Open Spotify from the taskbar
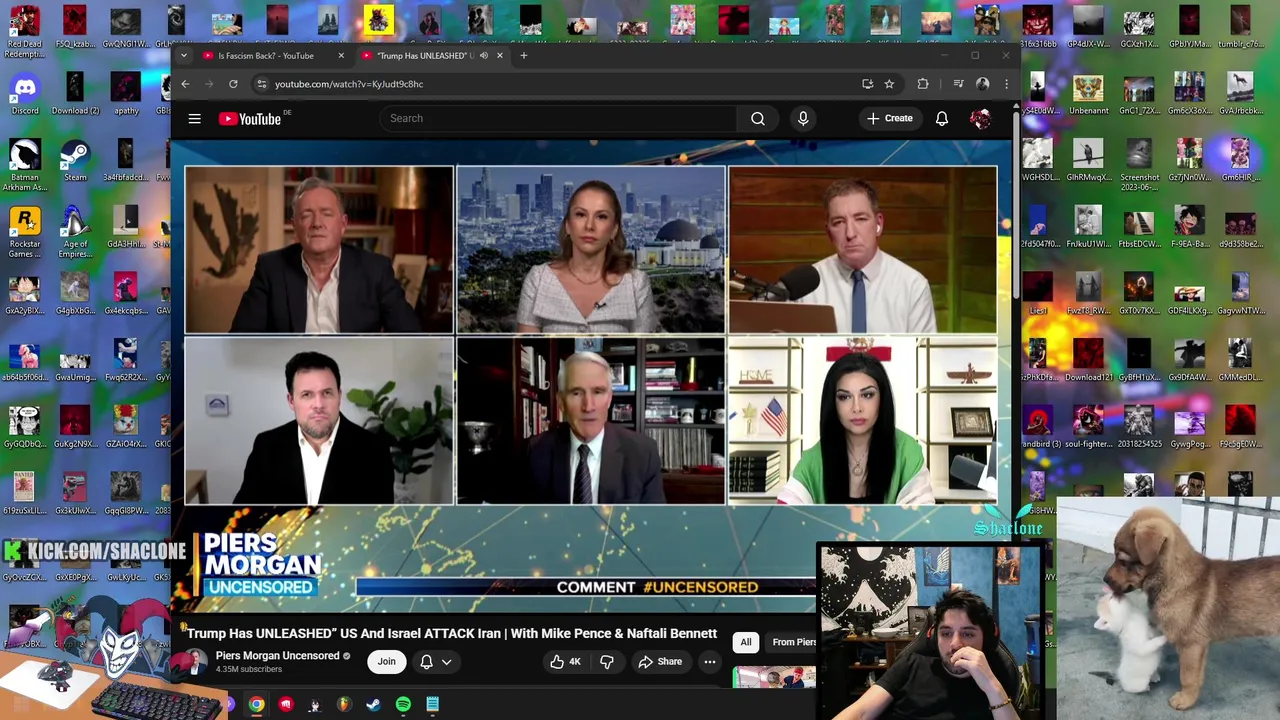The image size is (1280, 720). pyautogui.click(x=403, y=705)
